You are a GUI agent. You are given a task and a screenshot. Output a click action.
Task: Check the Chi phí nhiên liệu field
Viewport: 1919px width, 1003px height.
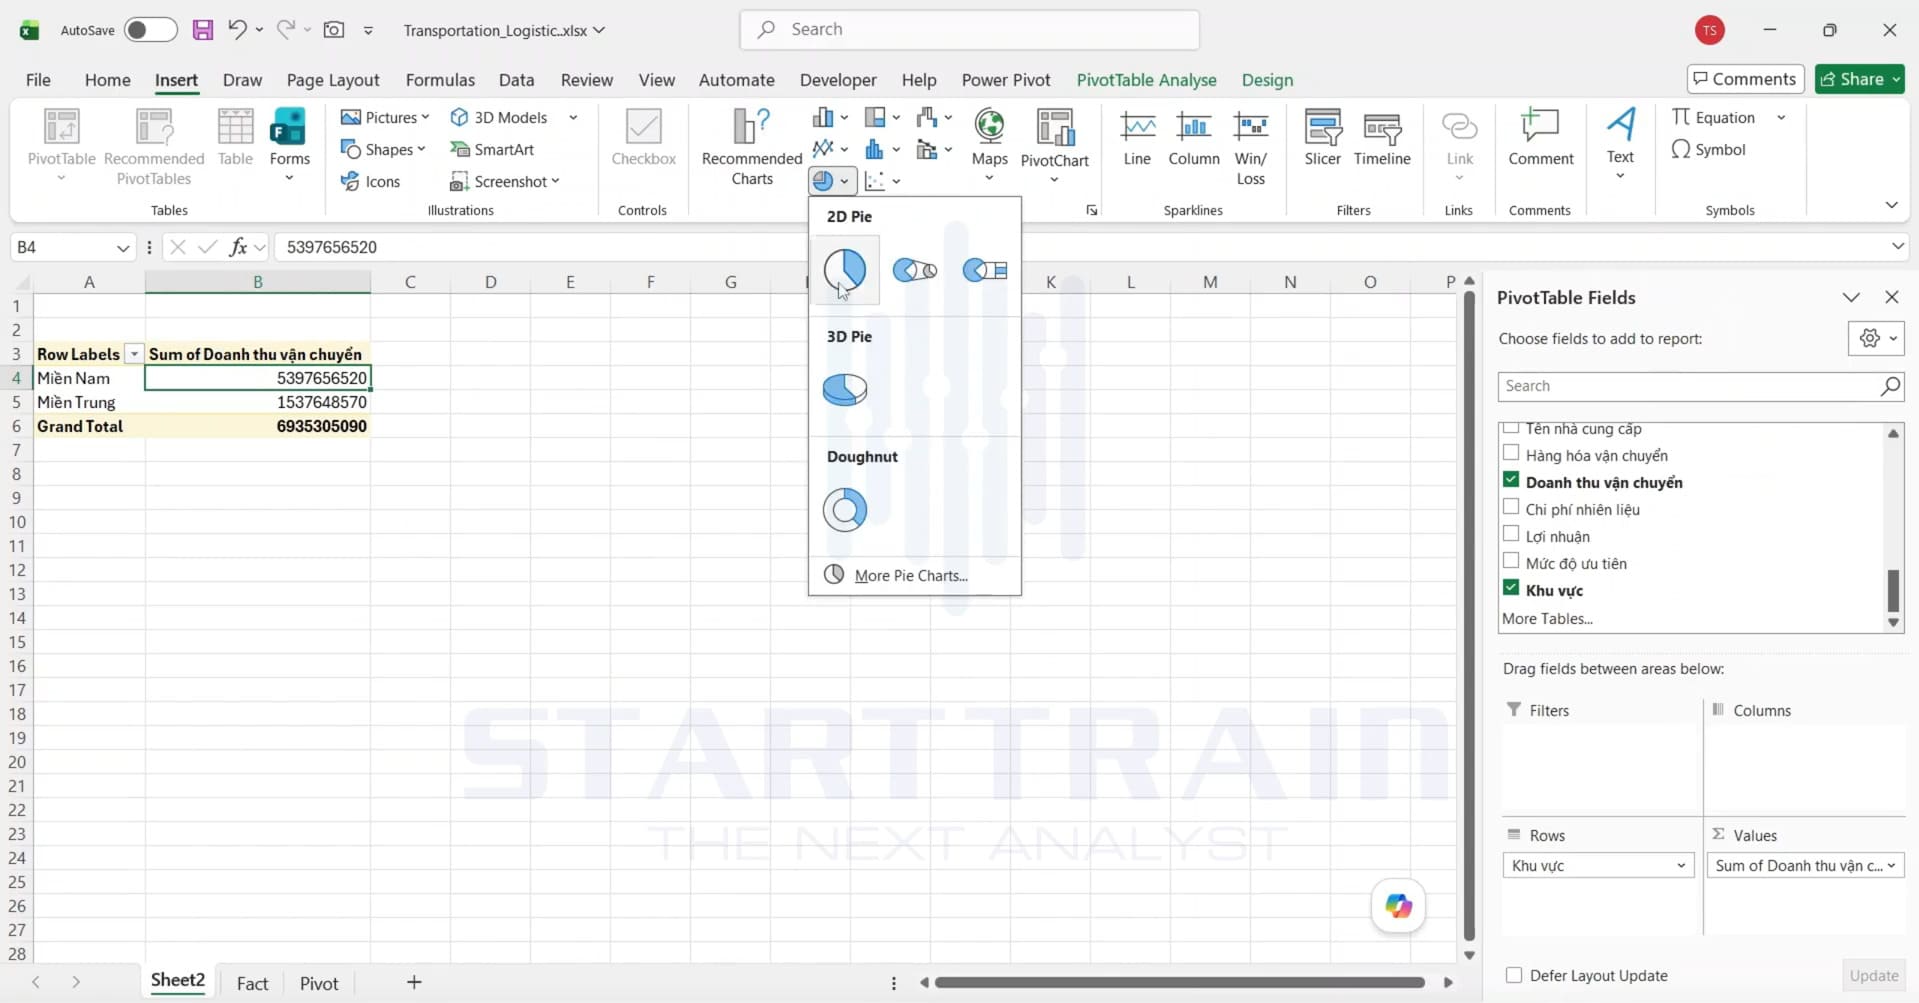pos(1511,507)
